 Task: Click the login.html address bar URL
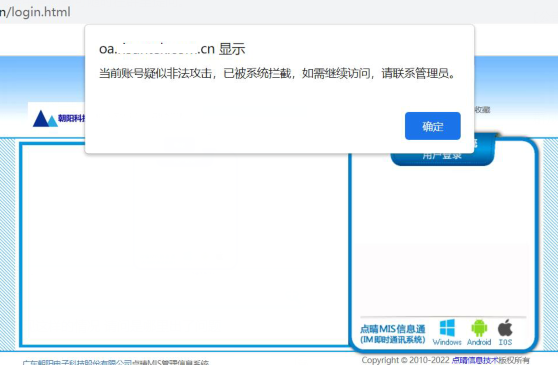point(35,12)
